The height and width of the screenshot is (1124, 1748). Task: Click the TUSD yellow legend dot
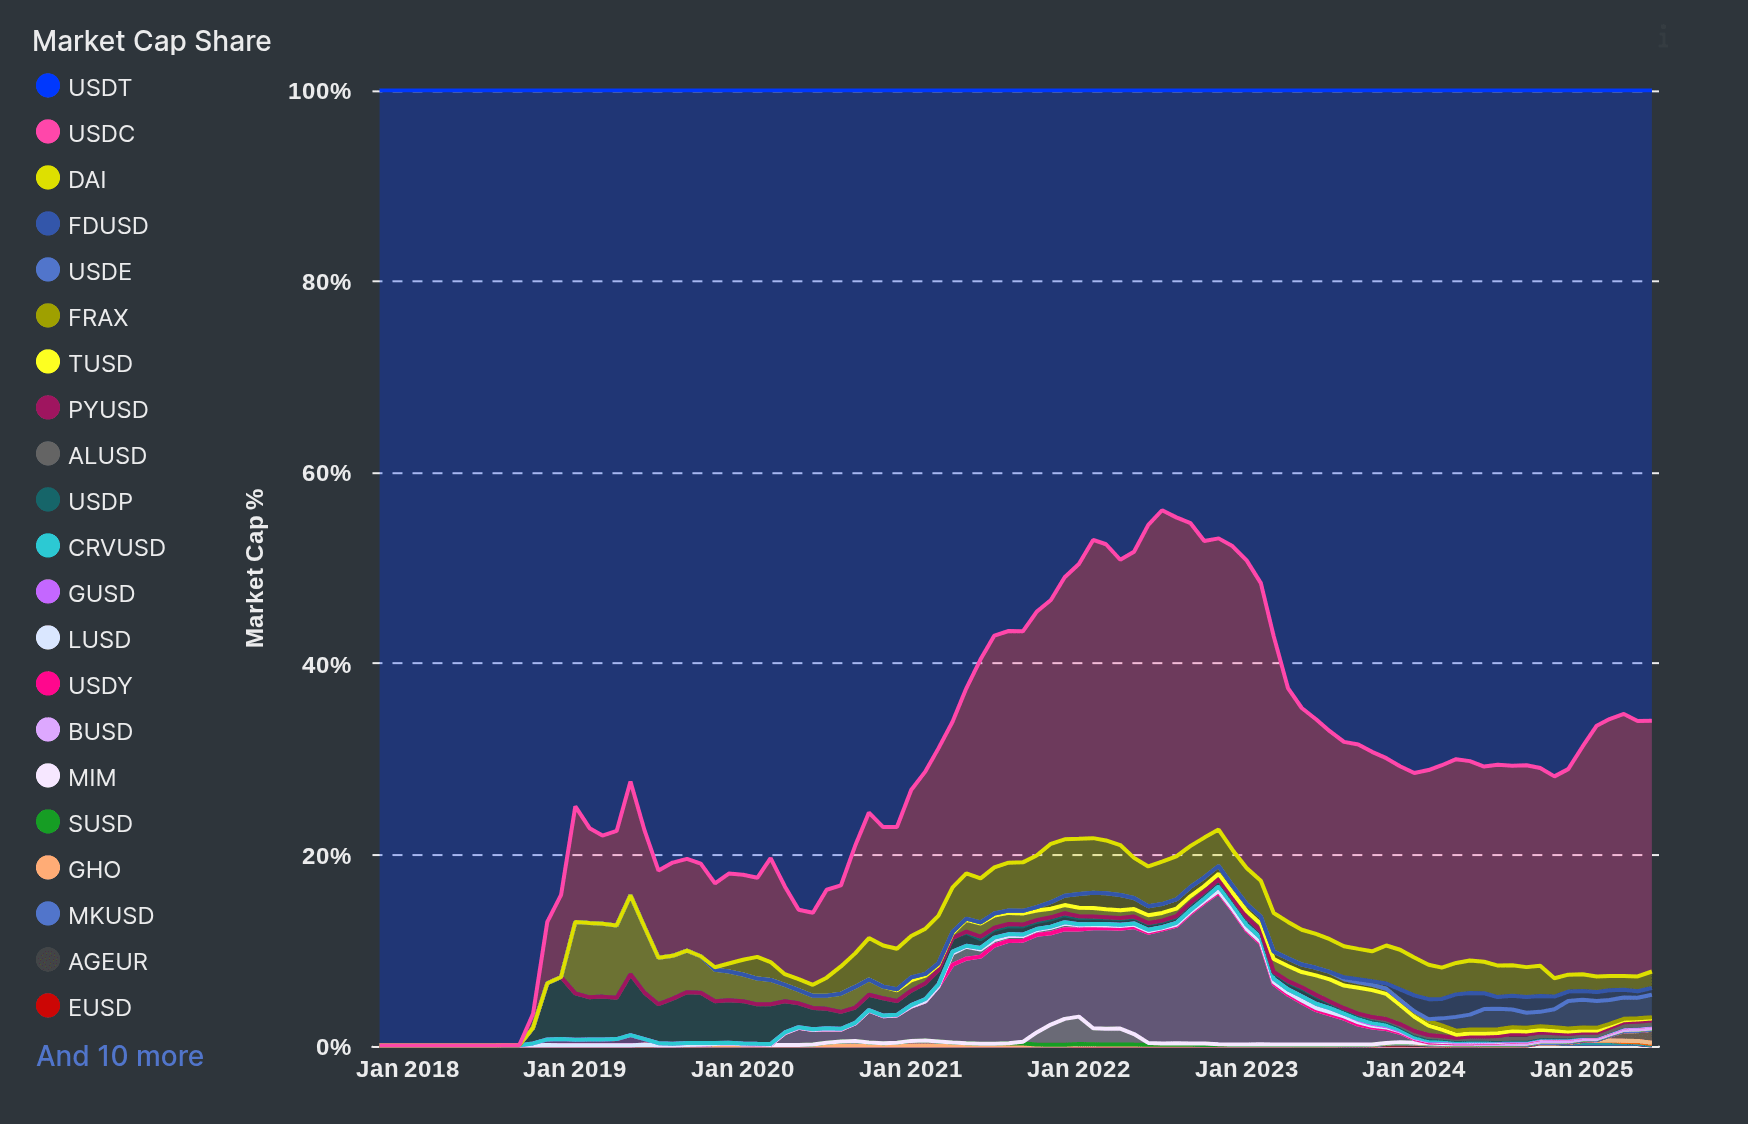pos(48,363)
